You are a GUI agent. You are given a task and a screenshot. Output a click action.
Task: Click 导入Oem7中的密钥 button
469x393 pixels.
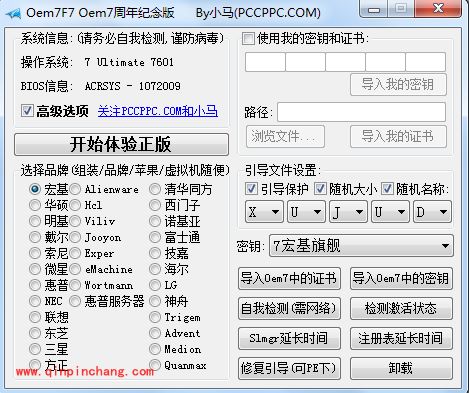[x=401, y=278]
